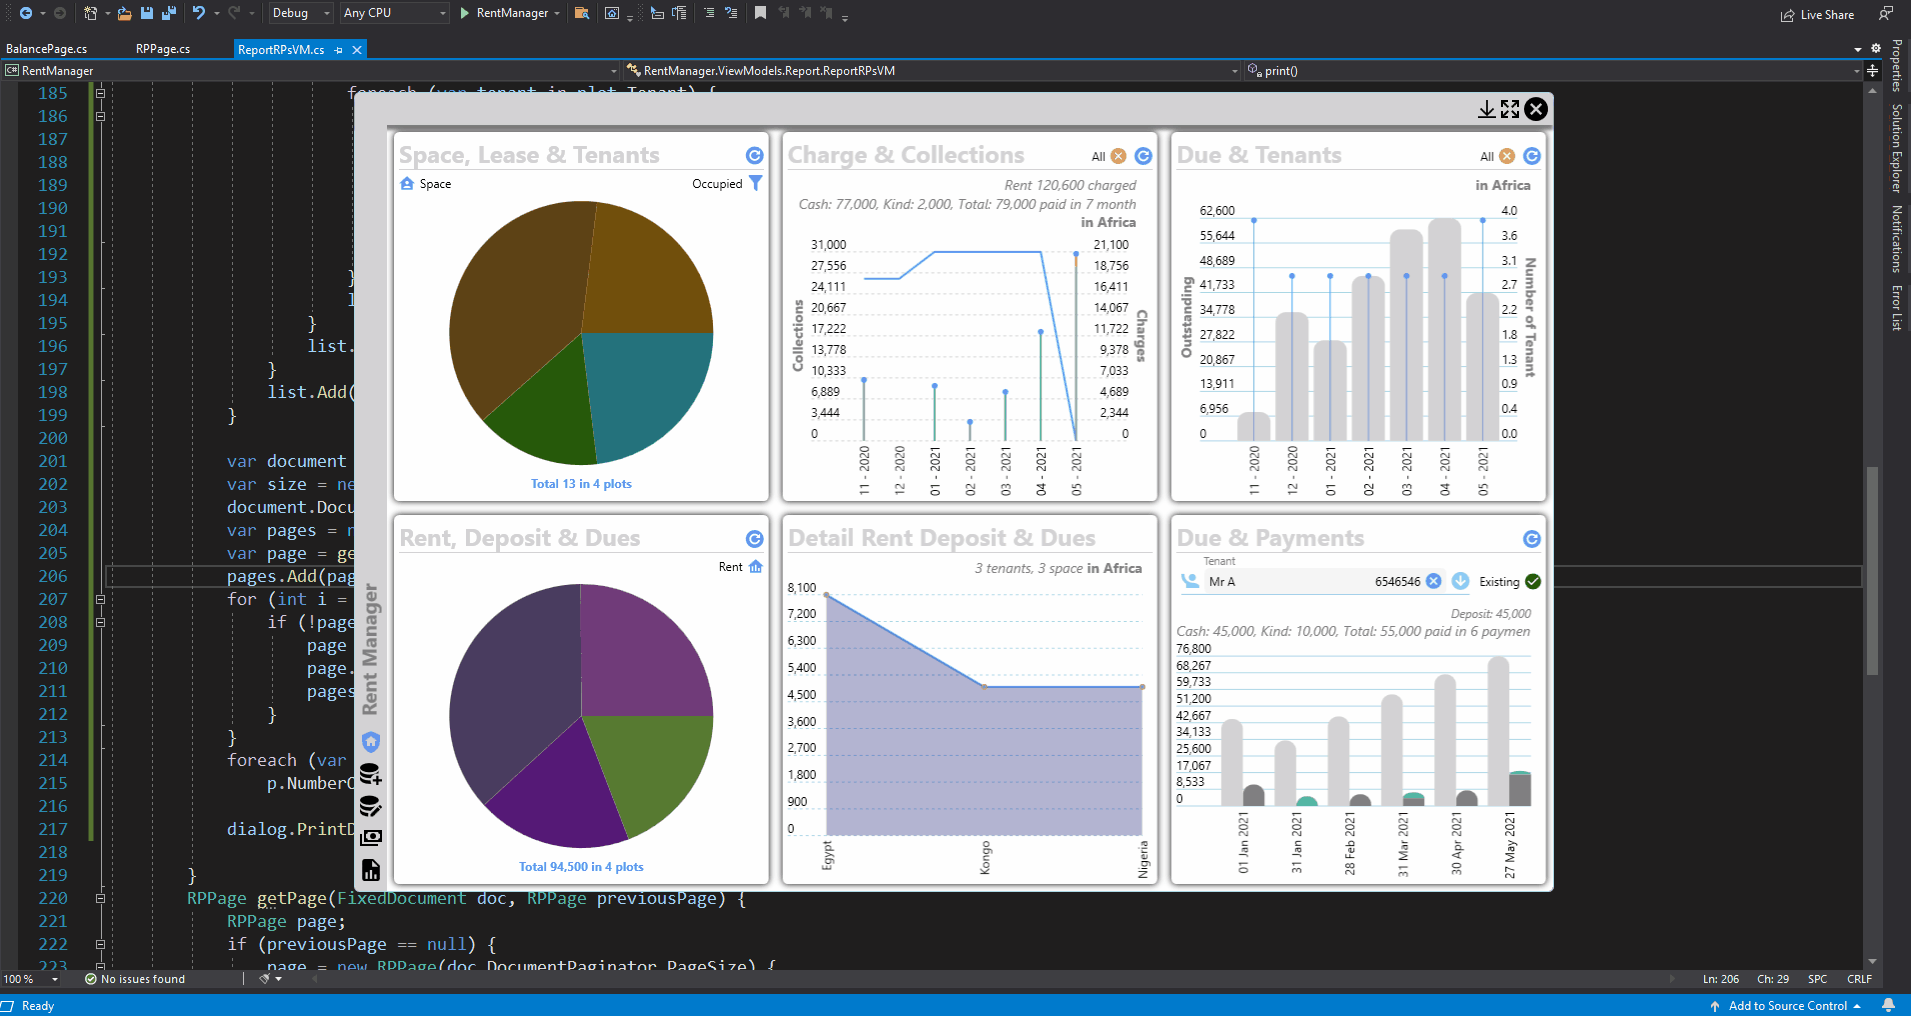Viewport: 1911px width, 1016px height.
Task: Refresh the Due & Tenants card
Action: coord(1532,156)
